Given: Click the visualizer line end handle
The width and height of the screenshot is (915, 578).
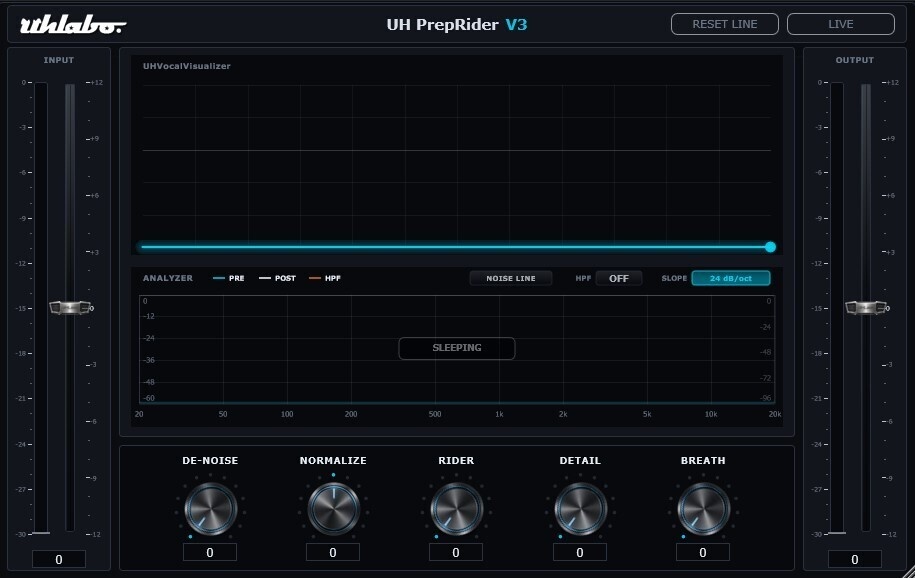Looking at the screenshot, I should [770, 247].
